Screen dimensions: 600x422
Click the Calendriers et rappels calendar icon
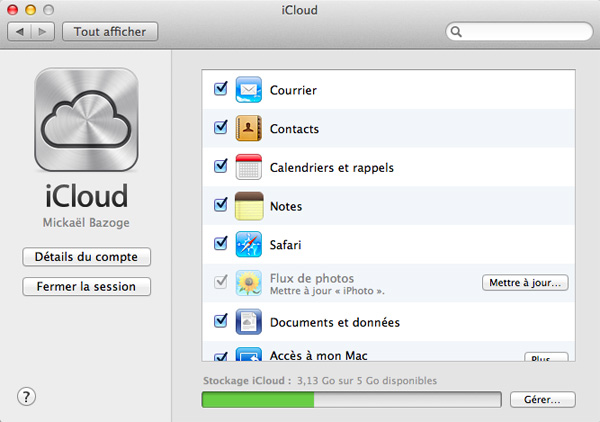[x=249, y=167]
